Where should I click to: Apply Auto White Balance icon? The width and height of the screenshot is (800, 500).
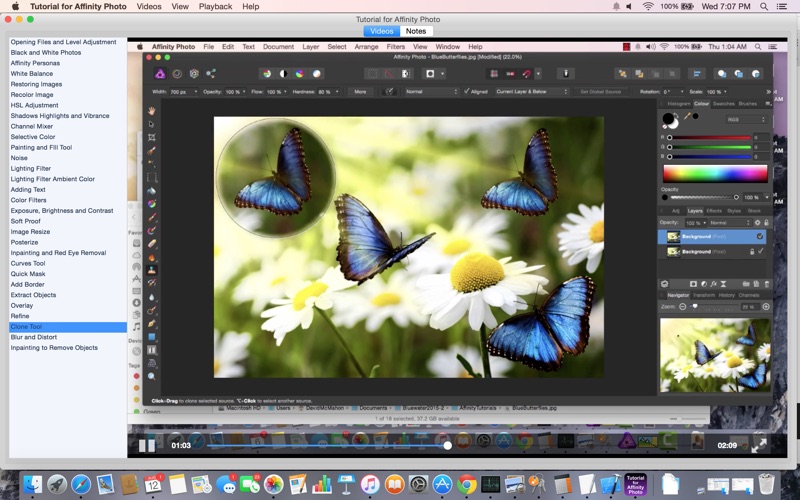click(x=317, y=74)
